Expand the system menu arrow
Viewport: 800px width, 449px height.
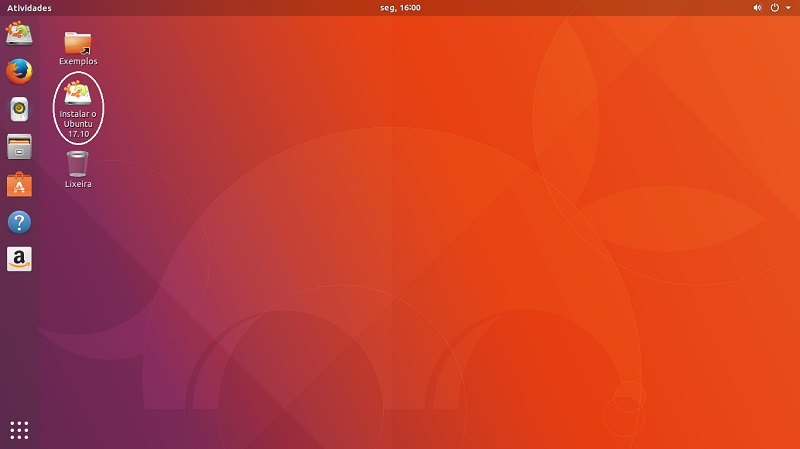788,8
